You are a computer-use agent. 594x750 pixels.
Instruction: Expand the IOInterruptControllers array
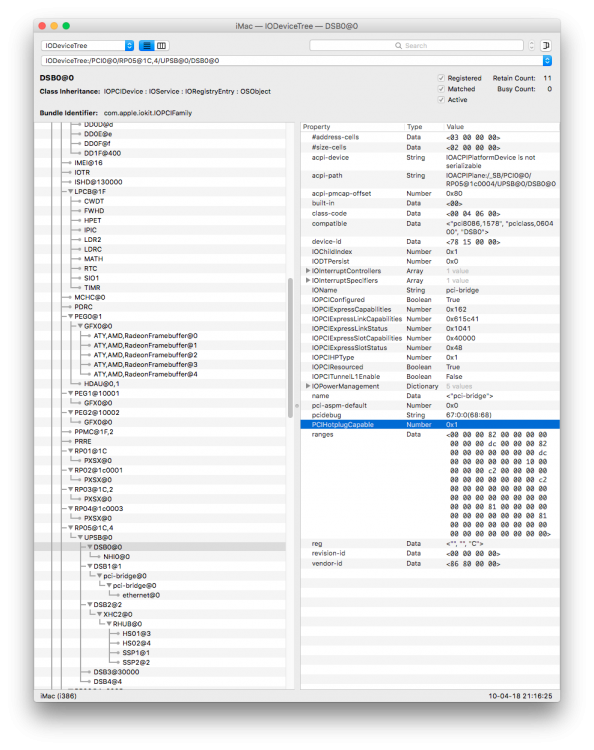click(308, 271)
